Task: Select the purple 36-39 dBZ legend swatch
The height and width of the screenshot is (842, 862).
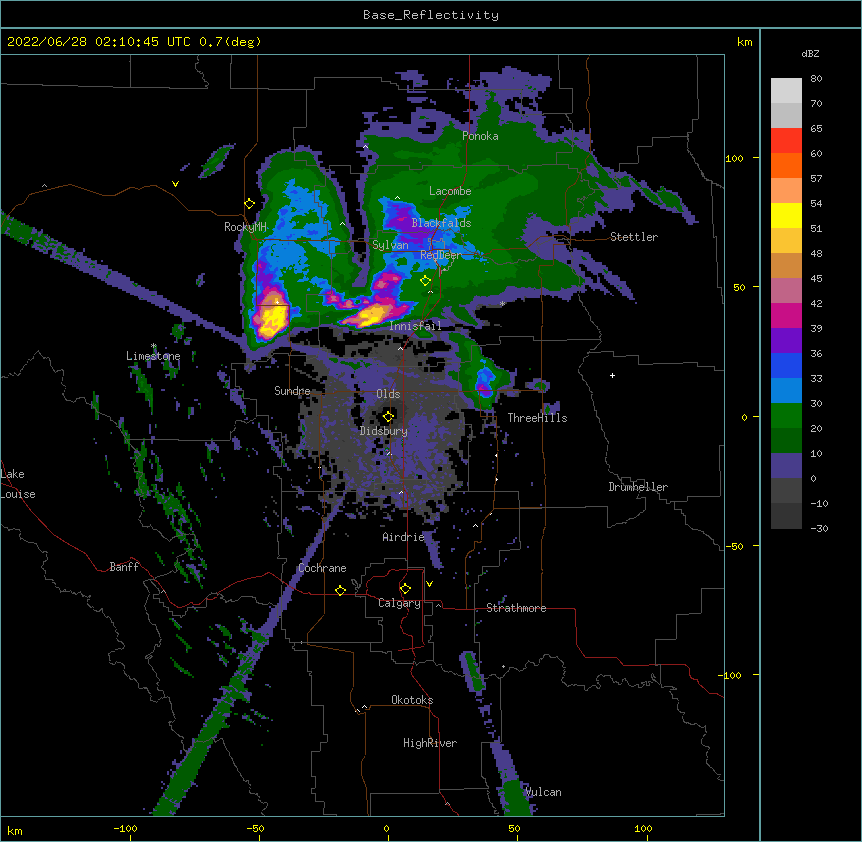Action: point(786,341)
